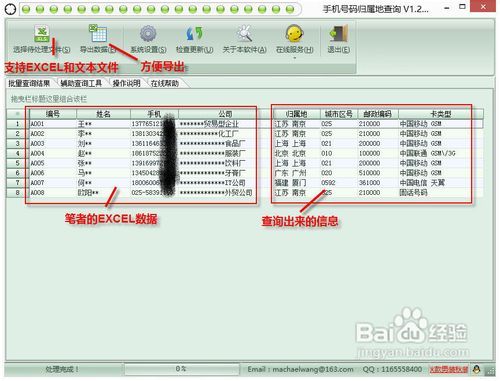
Task: Sort by the 卡类型 column header
Action: click(x=441, y=114)
